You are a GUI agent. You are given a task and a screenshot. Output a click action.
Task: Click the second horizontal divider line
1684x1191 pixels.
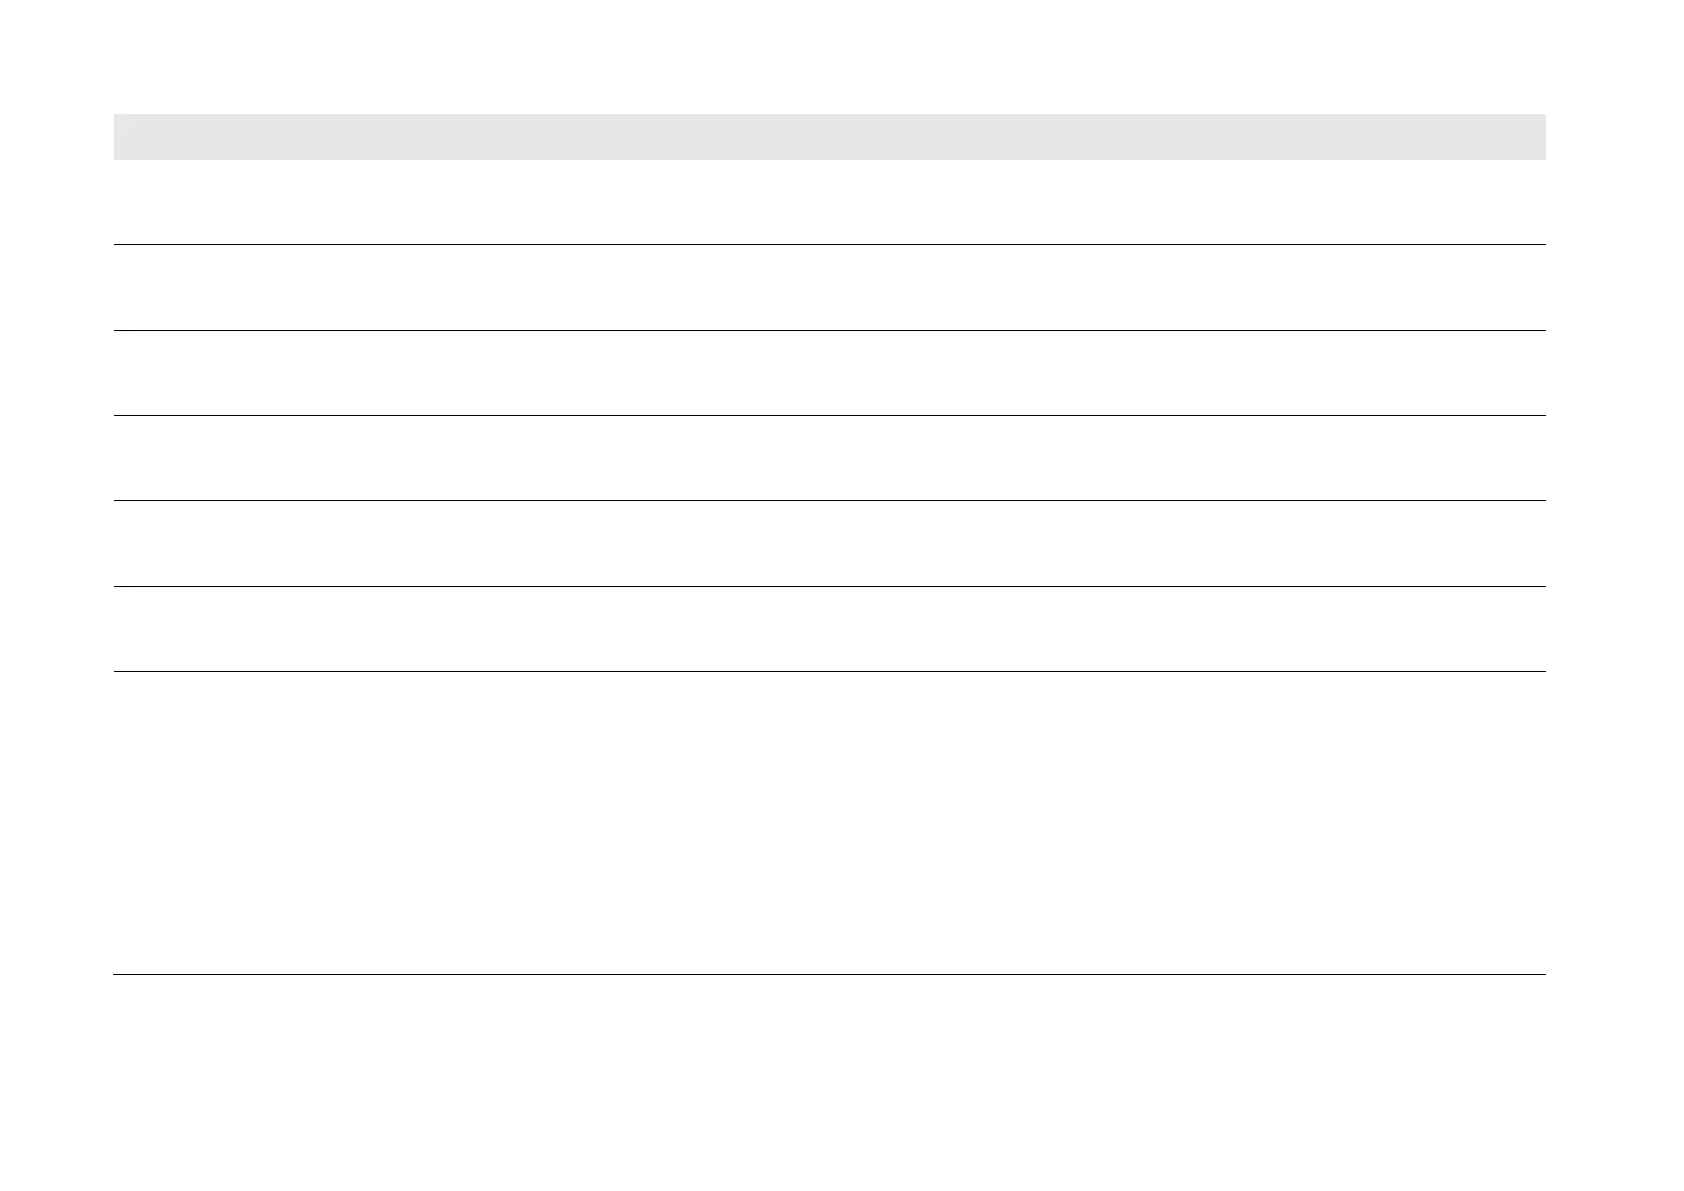(x=829, y=330)
